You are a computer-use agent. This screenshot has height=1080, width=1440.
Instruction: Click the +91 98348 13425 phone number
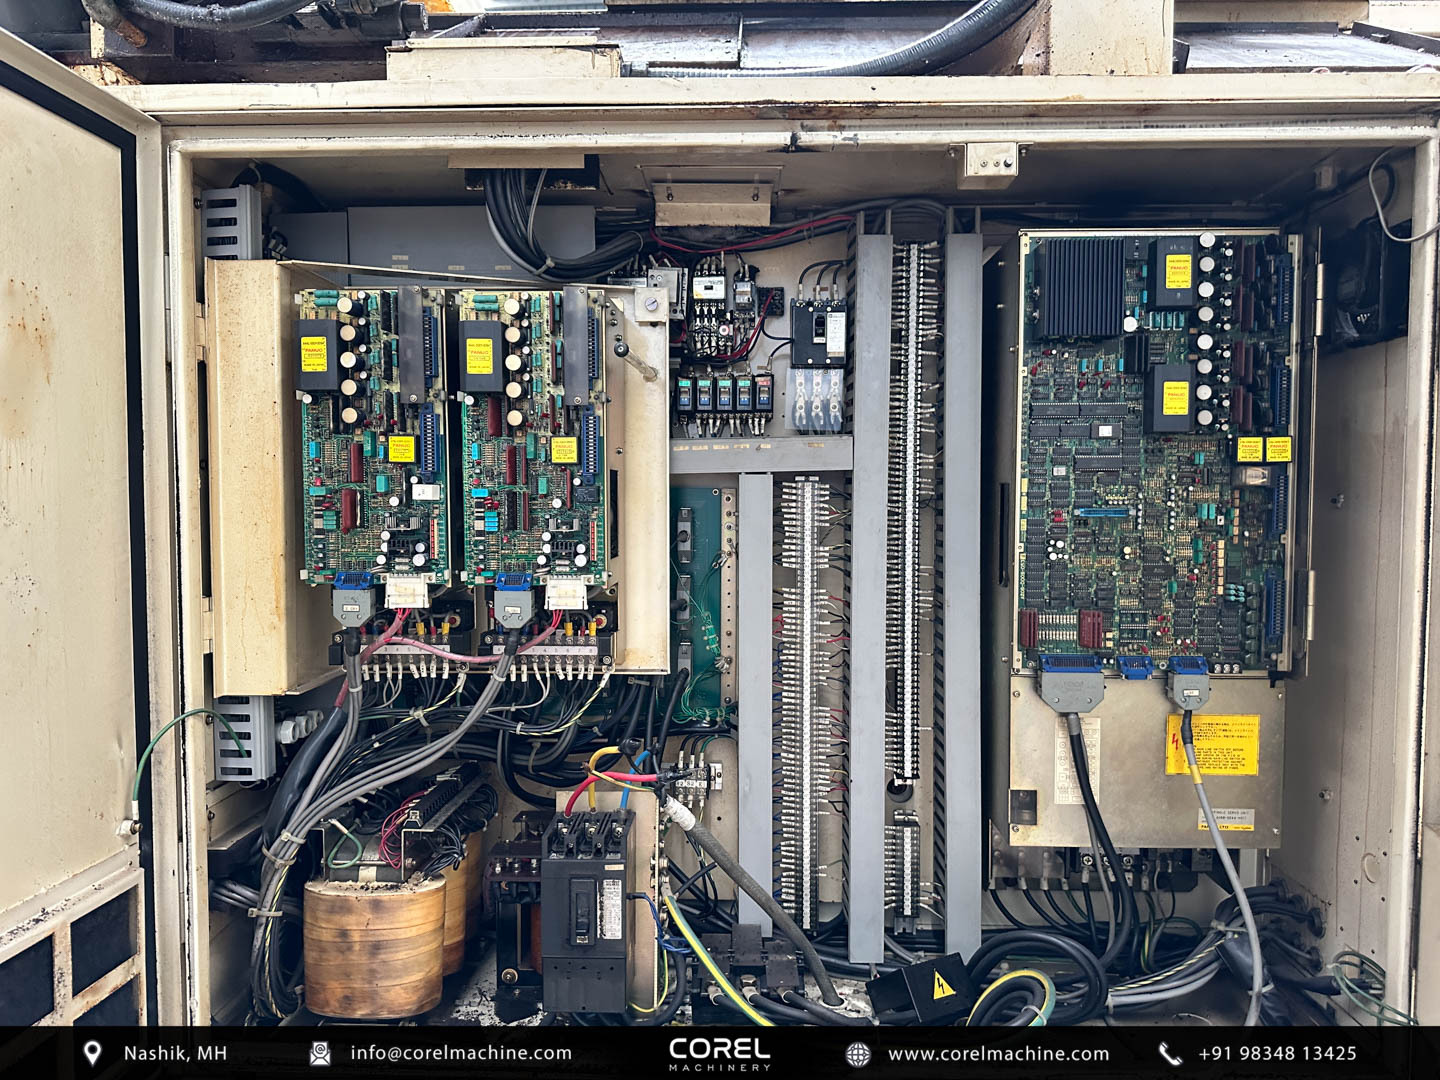pyautogui.click(x=1277, y=1053)
